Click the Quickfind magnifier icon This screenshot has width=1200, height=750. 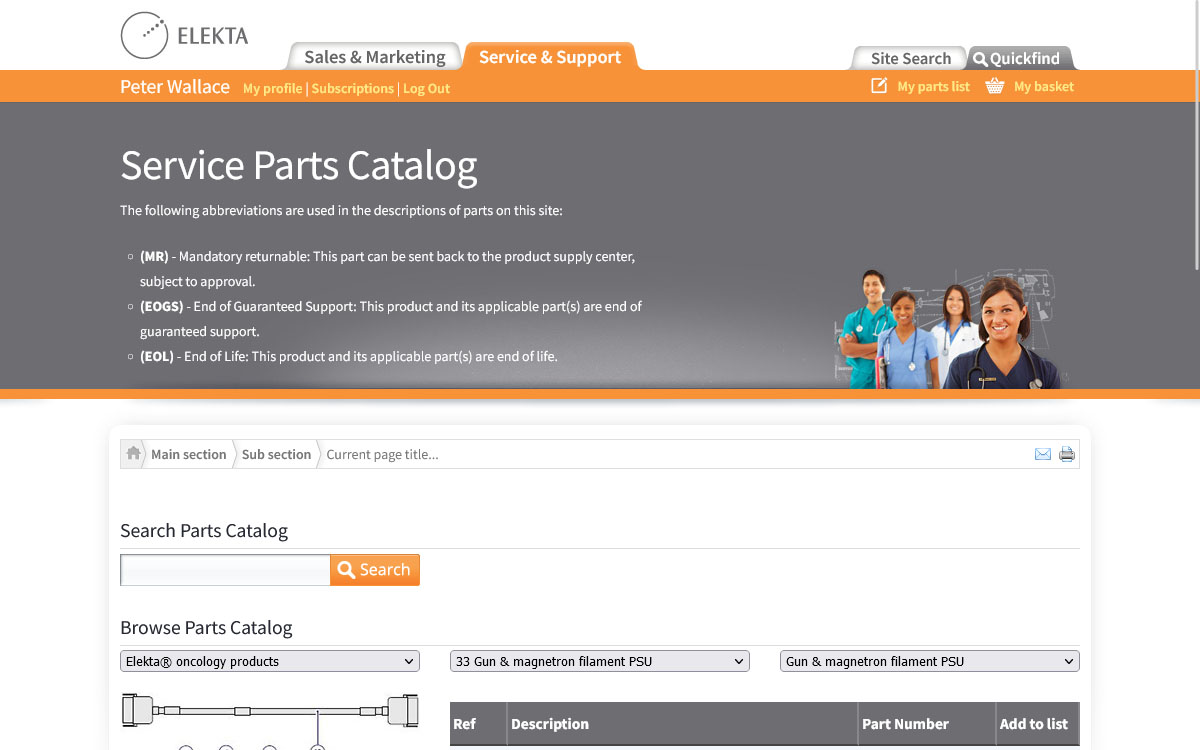pos(980,59)
